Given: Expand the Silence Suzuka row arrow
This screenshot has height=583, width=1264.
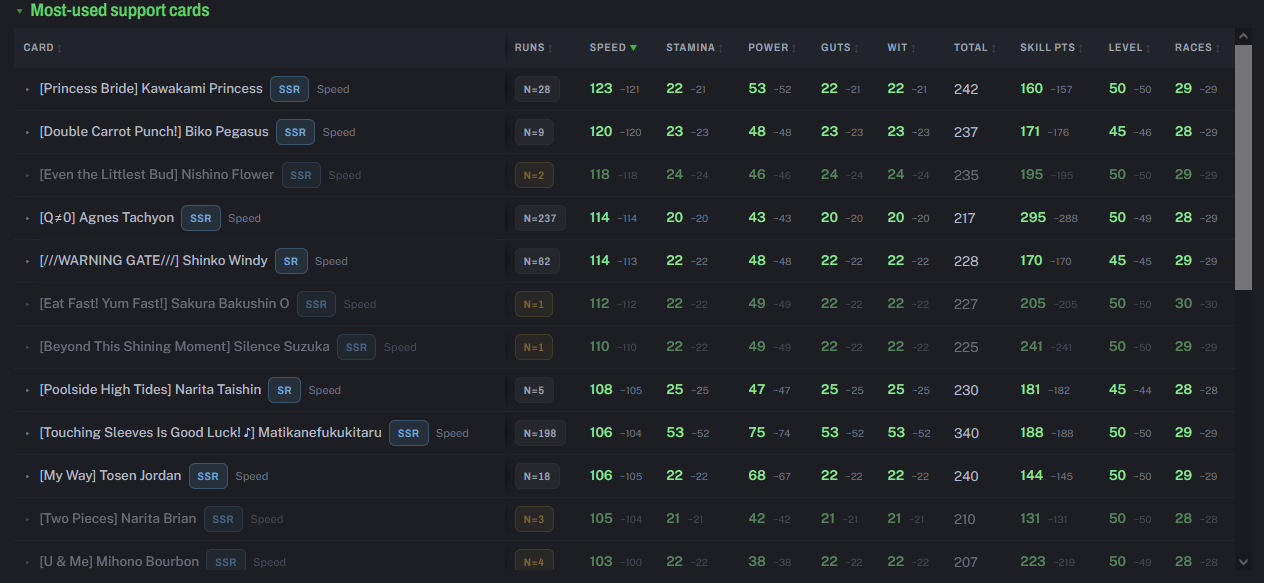Looking at the screenshot, I should click(x=28, y=347).
